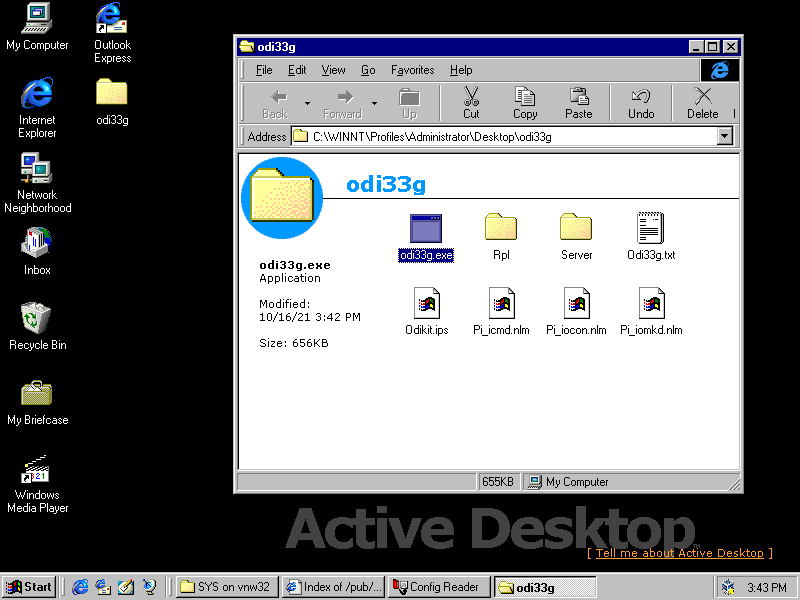
Task: Click the 10/16/21 3:42 PM modified date text
Action: click(310, 317)
